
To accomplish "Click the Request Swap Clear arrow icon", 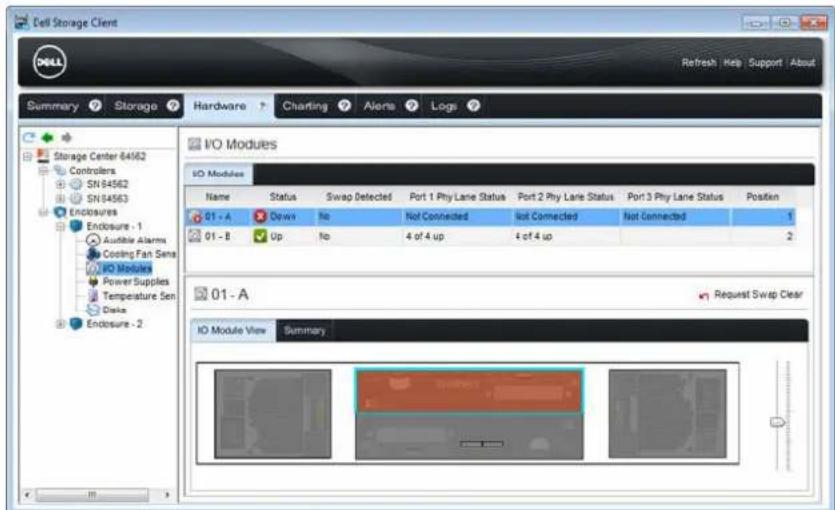I will pyautogui.click(x=704, y=295).
